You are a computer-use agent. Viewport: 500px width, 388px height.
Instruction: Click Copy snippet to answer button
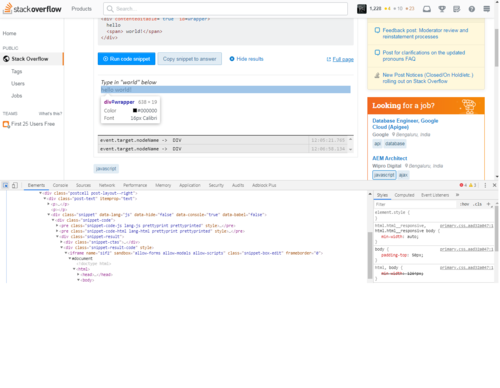coord(190,59)
